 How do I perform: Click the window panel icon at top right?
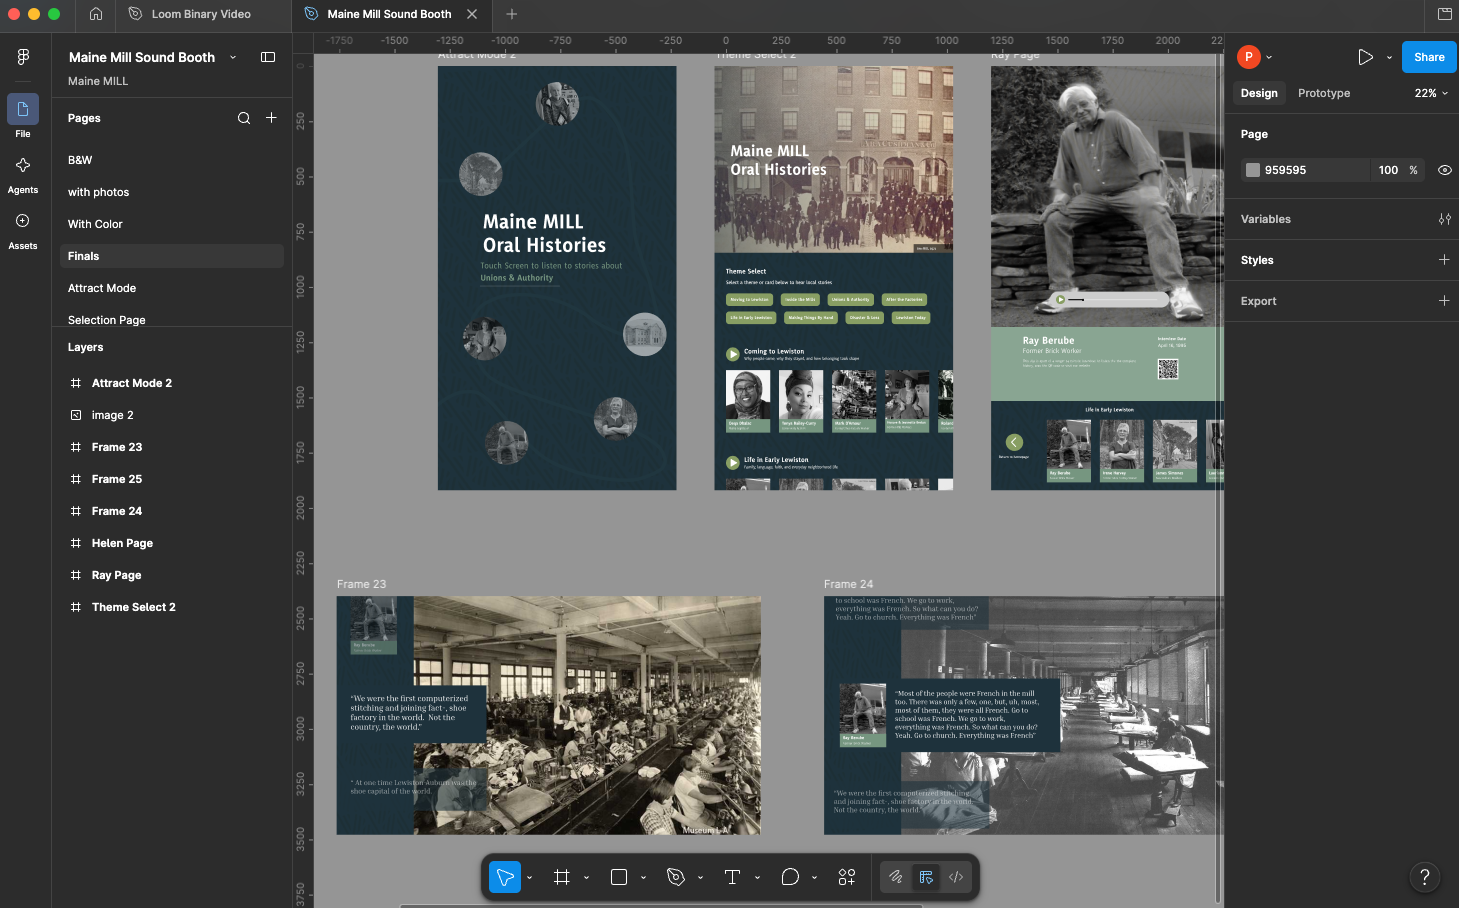1445,14
